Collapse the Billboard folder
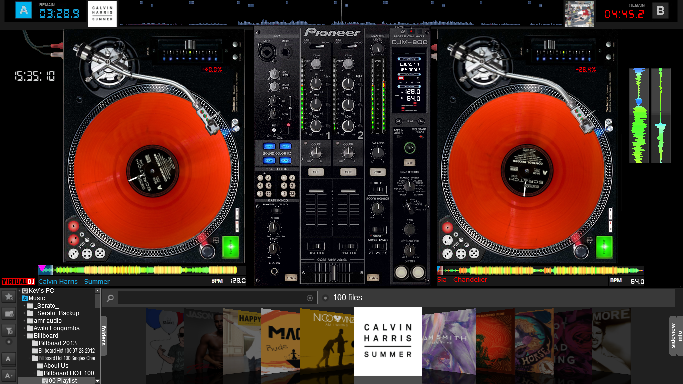683x384 pixels. coord(24,336)
